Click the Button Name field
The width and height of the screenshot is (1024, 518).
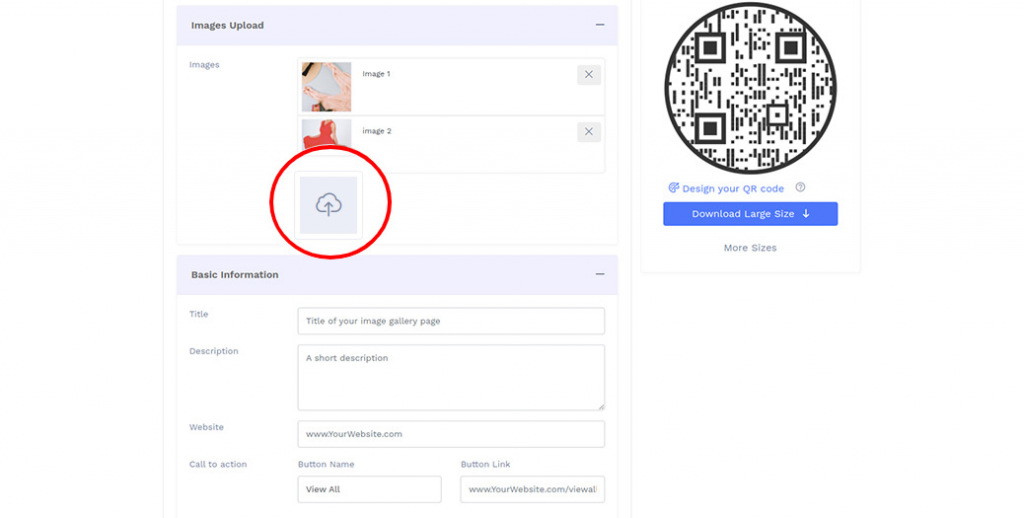tap(369, 489)
